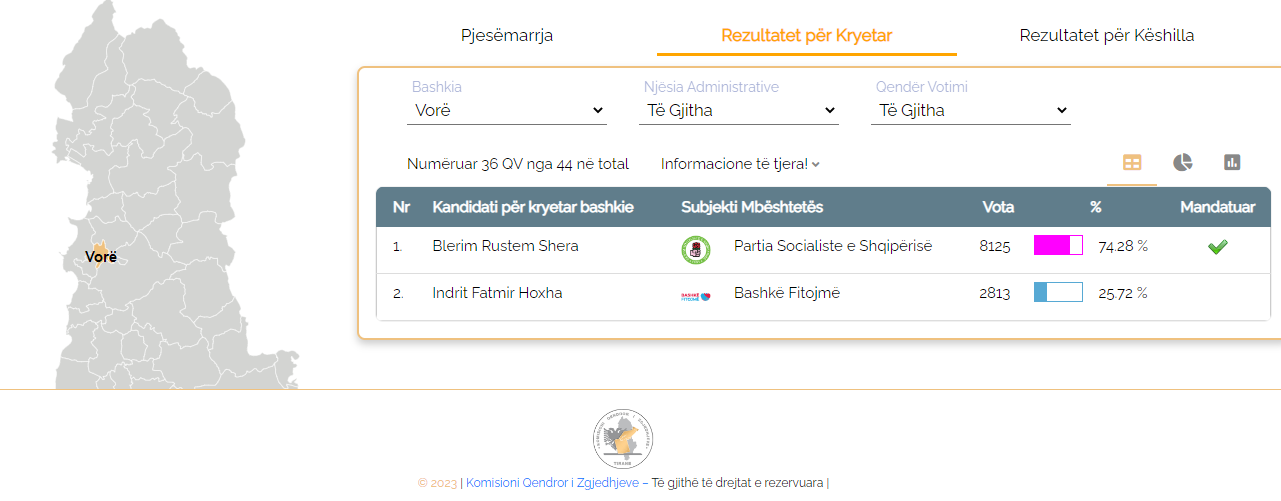Click the blue 25.72% progress bar

pos(1058,293)
